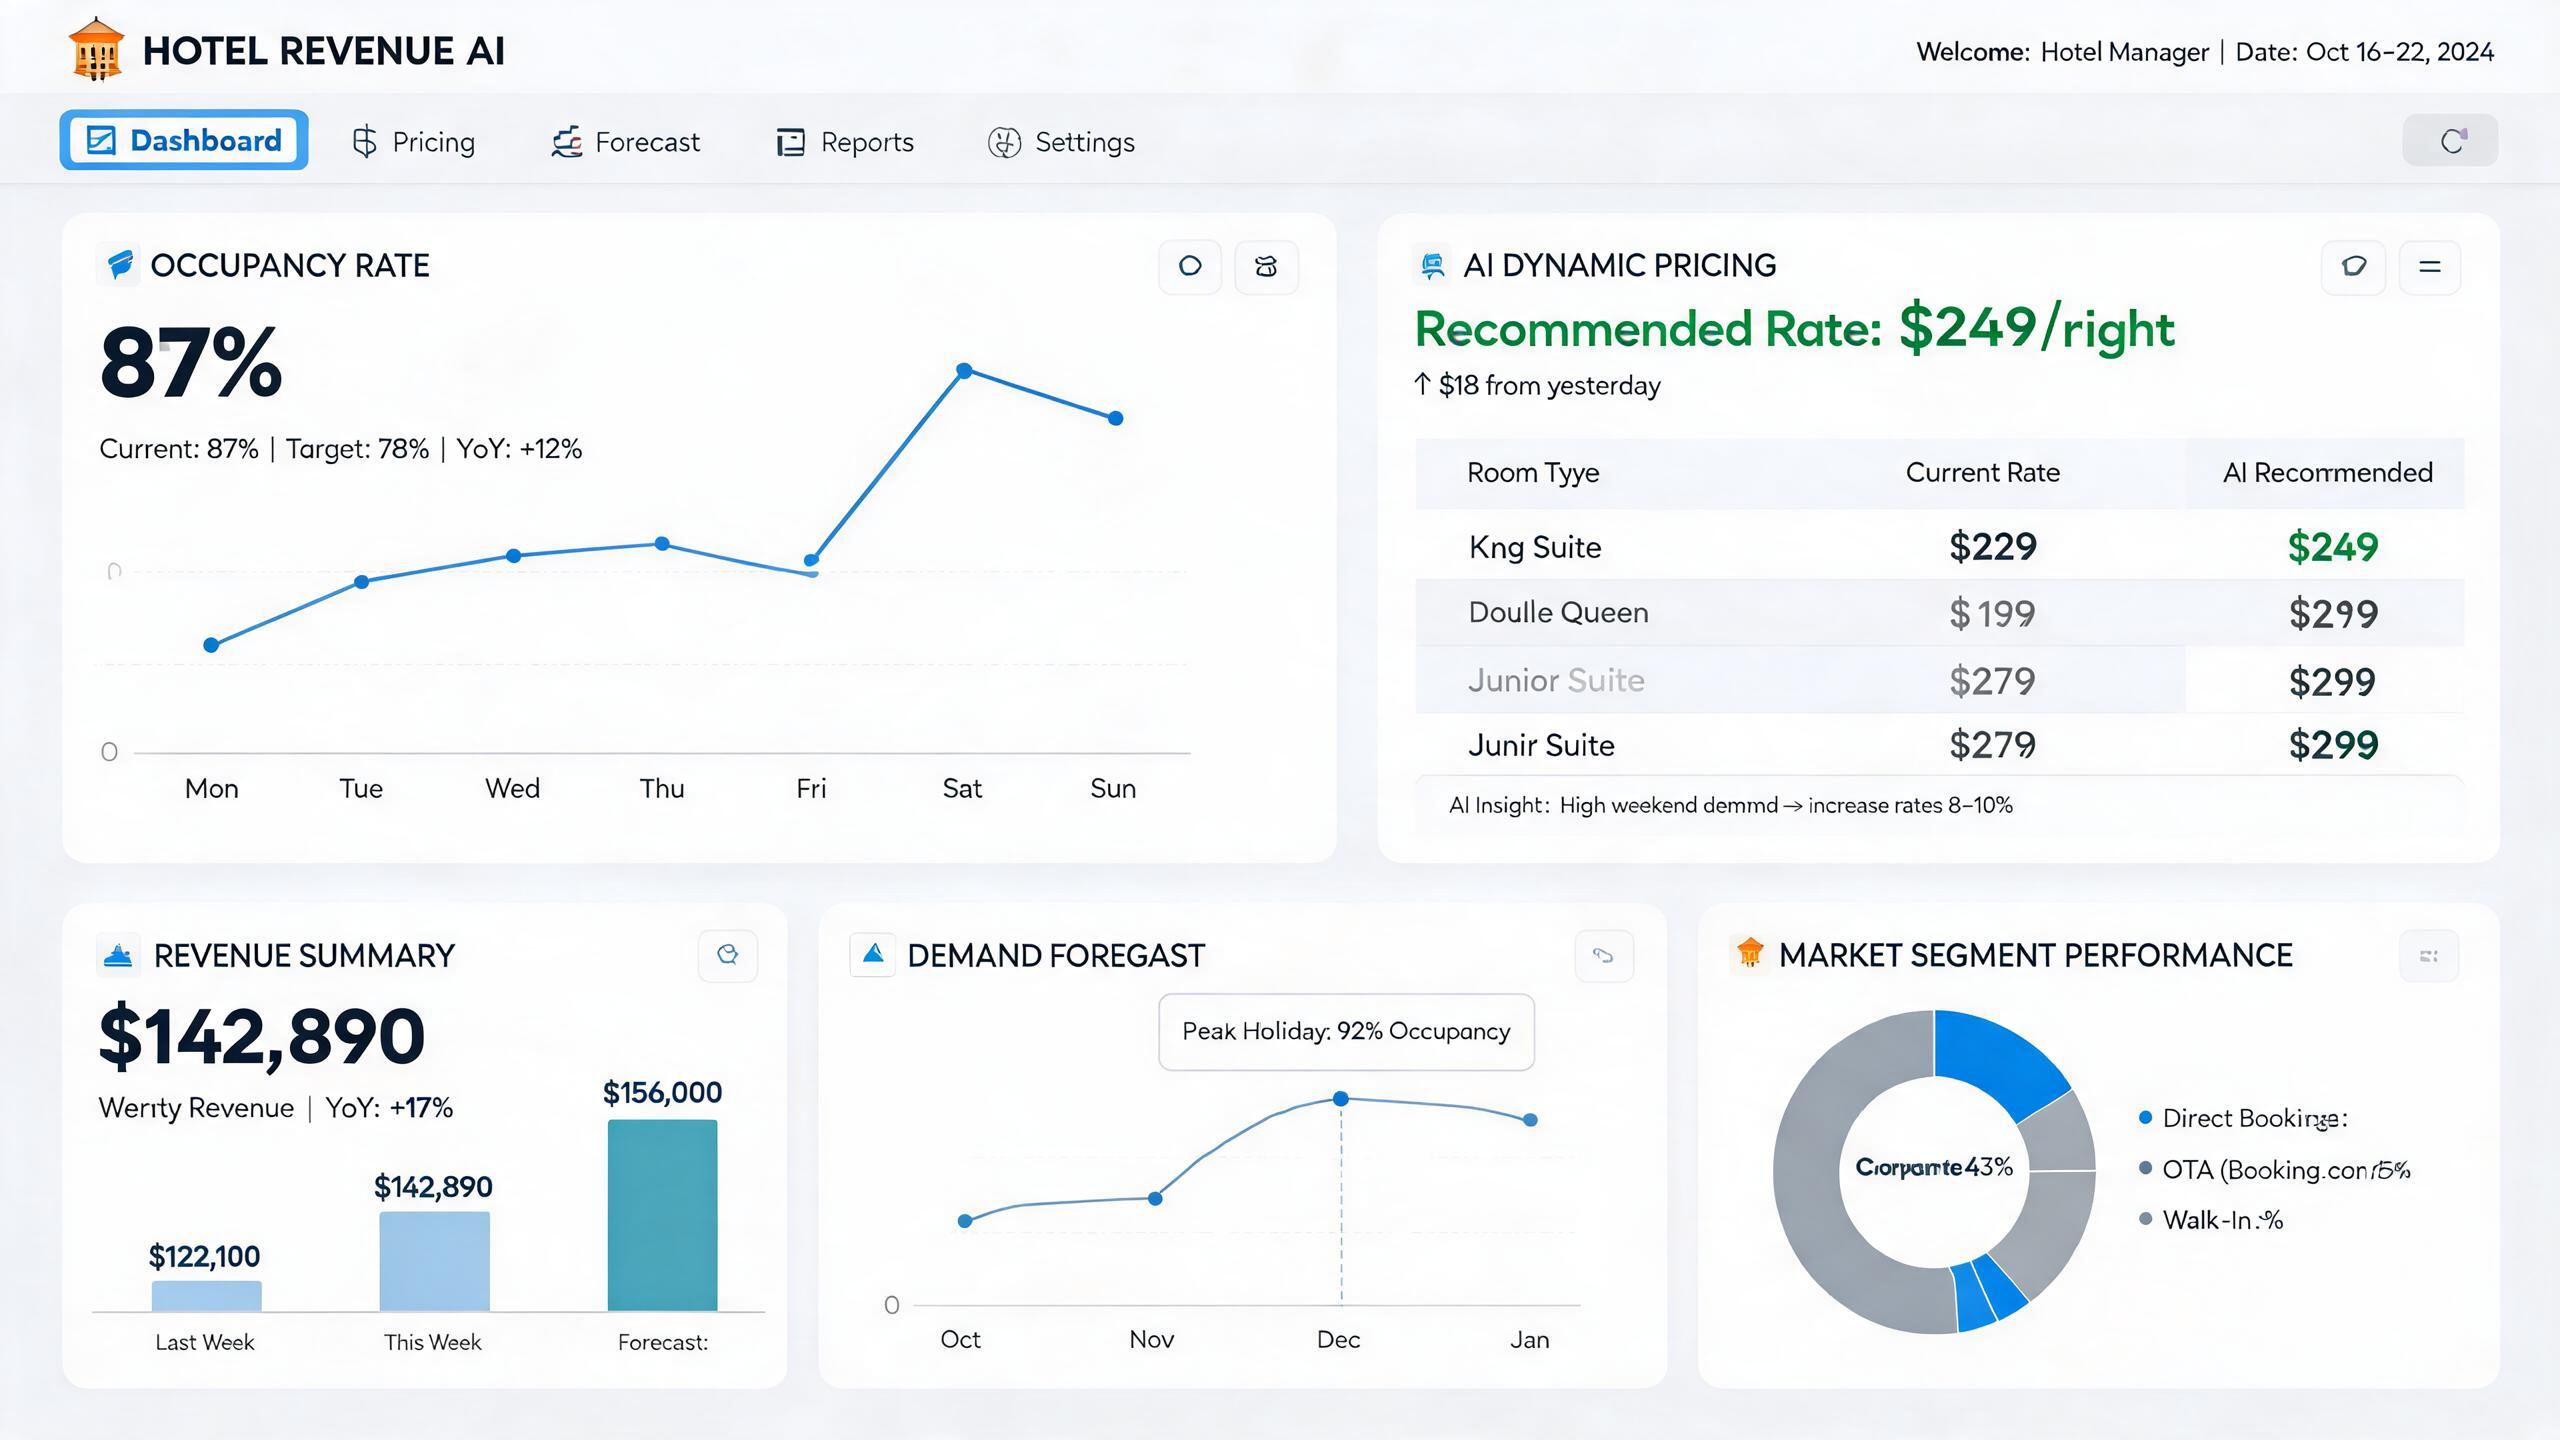Click the large blue donut chart segment
Image resolution: width=2560 pixels, height=1440 pixels.
(1993, 1060)
